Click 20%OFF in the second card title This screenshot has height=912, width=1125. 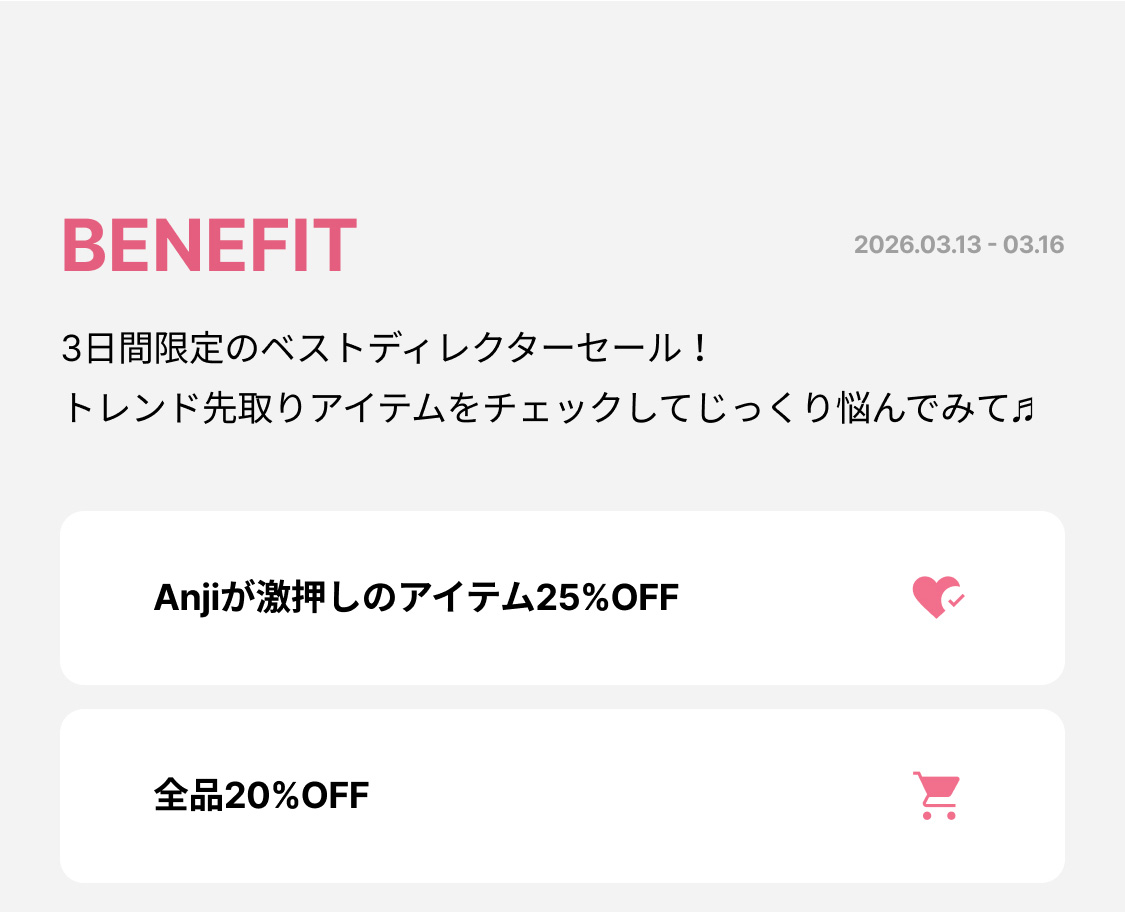(297, 796)
